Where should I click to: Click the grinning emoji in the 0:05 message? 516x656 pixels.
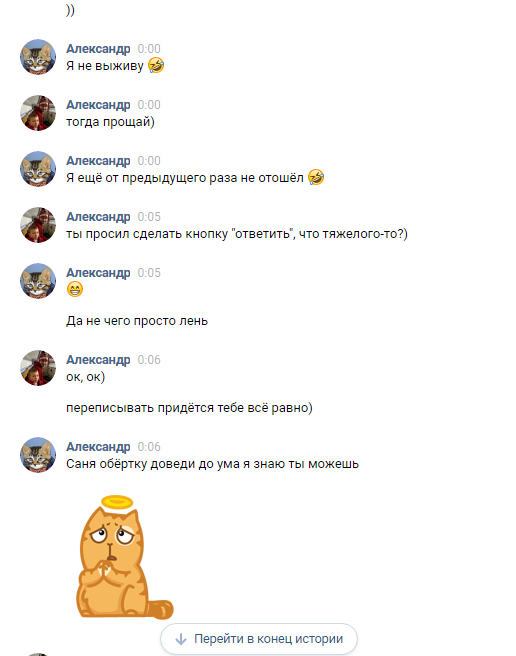[75, 290]
